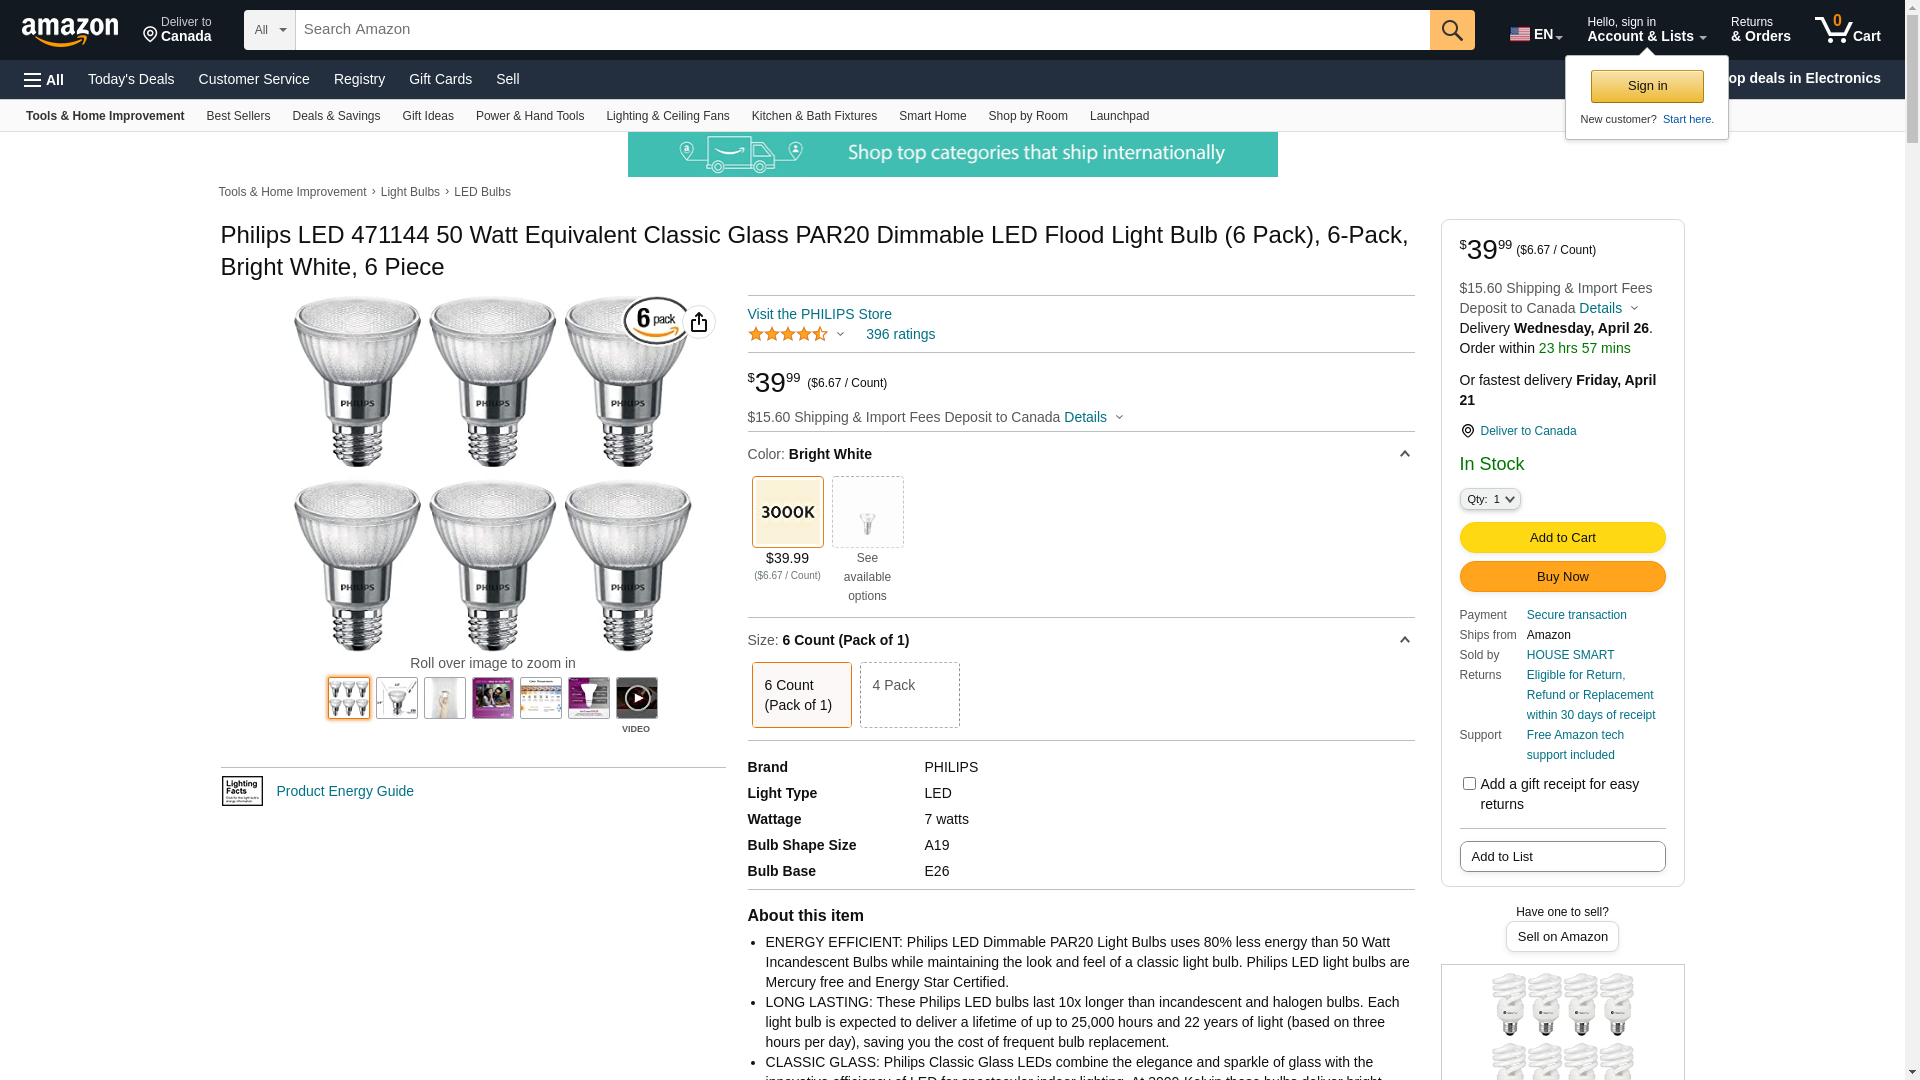Check the gift receipt checkbox
Viewport: 1920px width, 1080px height.
pos(1469,784)
